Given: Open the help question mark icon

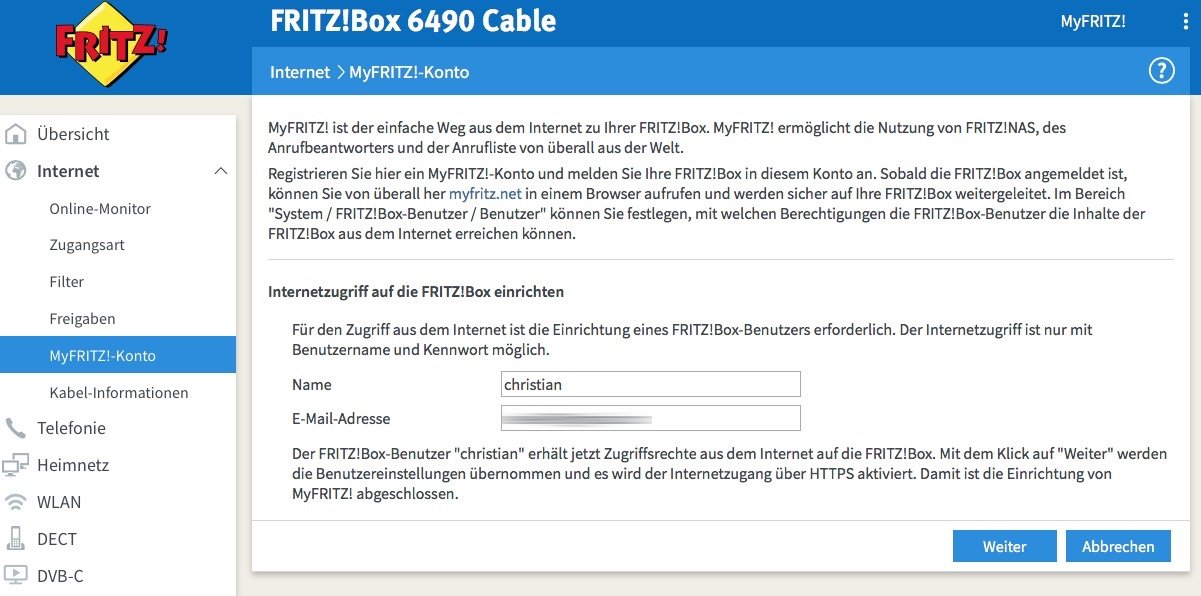Looking at the screenshot, I should (x=1161, y=71).
